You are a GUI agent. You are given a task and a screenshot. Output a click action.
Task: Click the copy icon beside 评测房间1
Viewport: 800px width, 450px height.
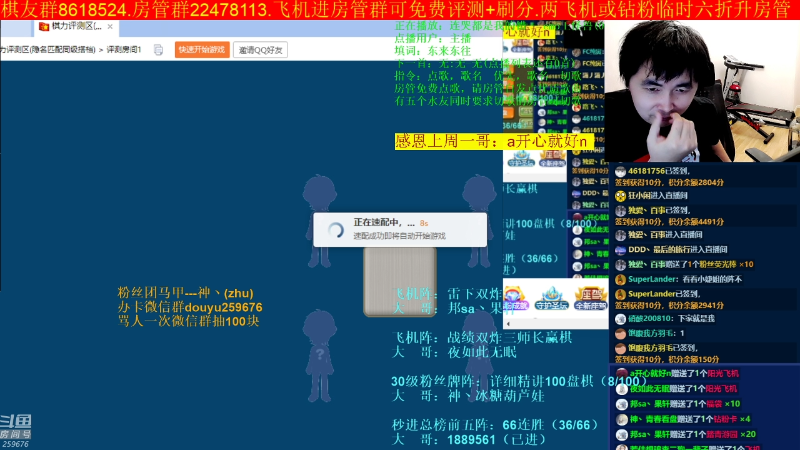pyautogui.click(x=158, y=49)
